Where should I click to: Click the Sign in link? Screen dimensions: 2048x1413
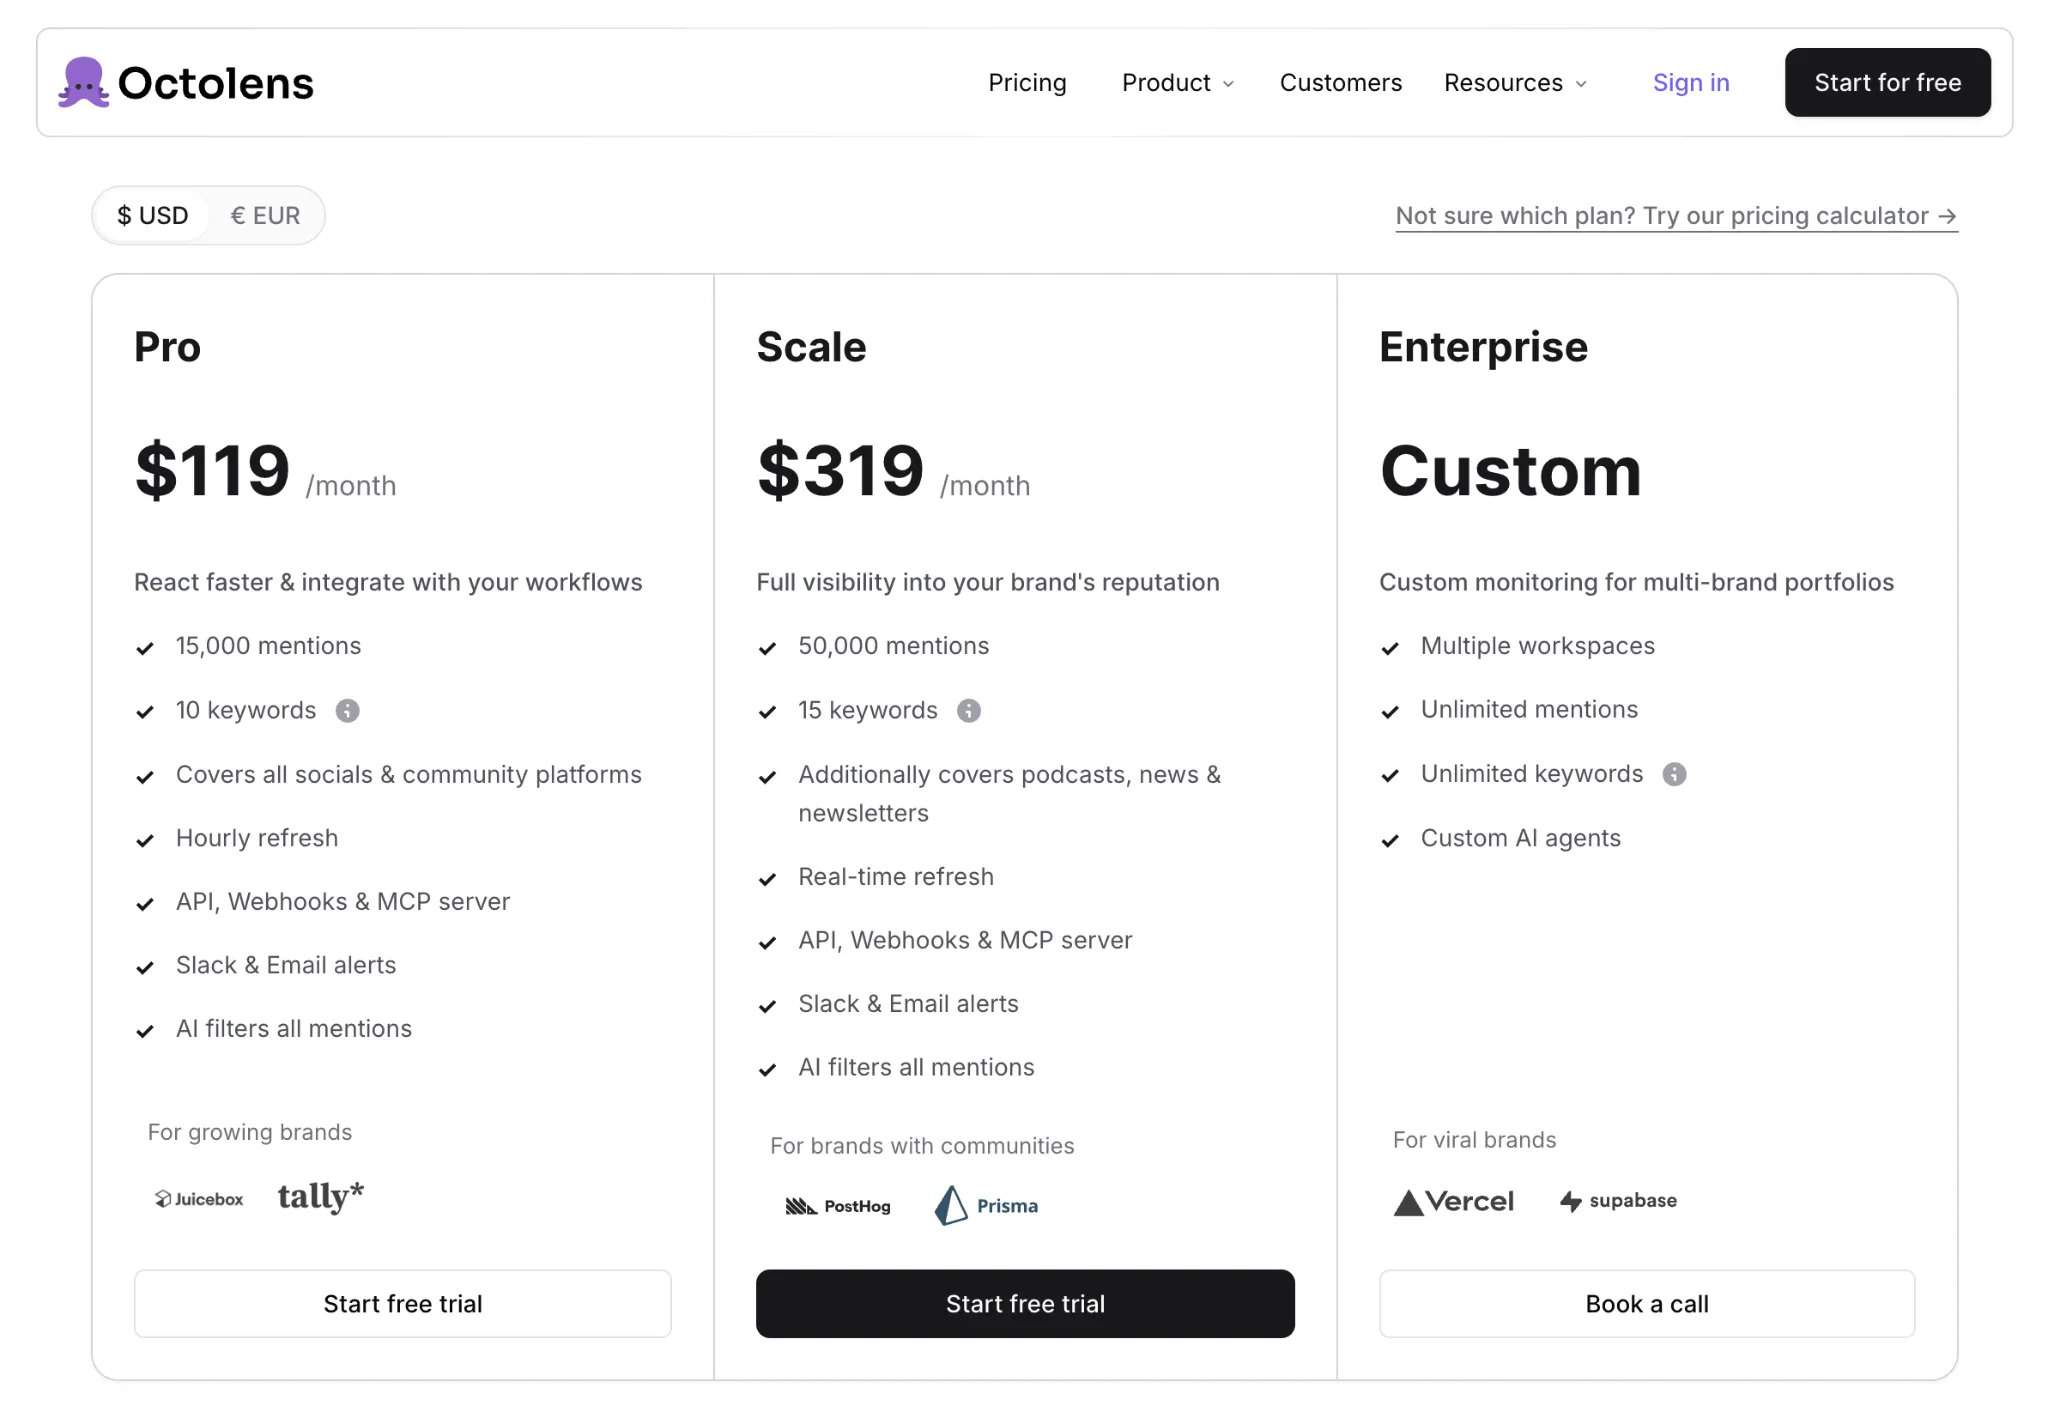[x=1690, y=83]
